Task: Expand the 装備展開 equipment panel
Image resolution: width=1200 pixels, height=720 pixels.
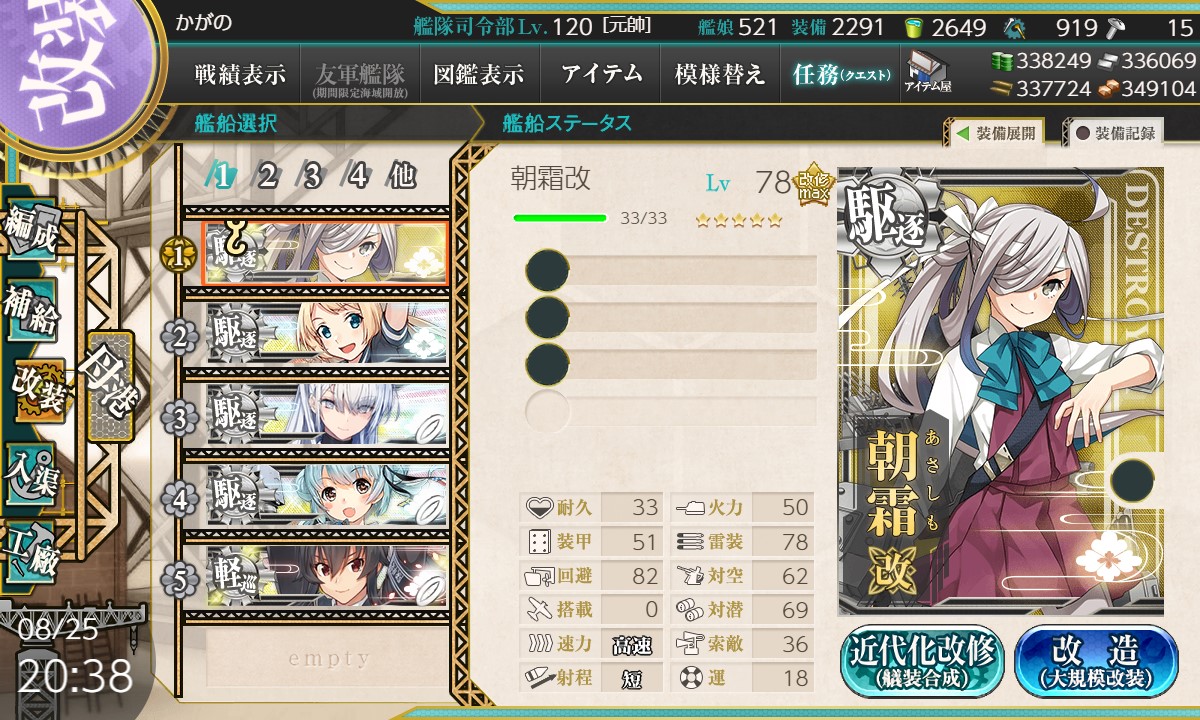Action: pos(995,132)
